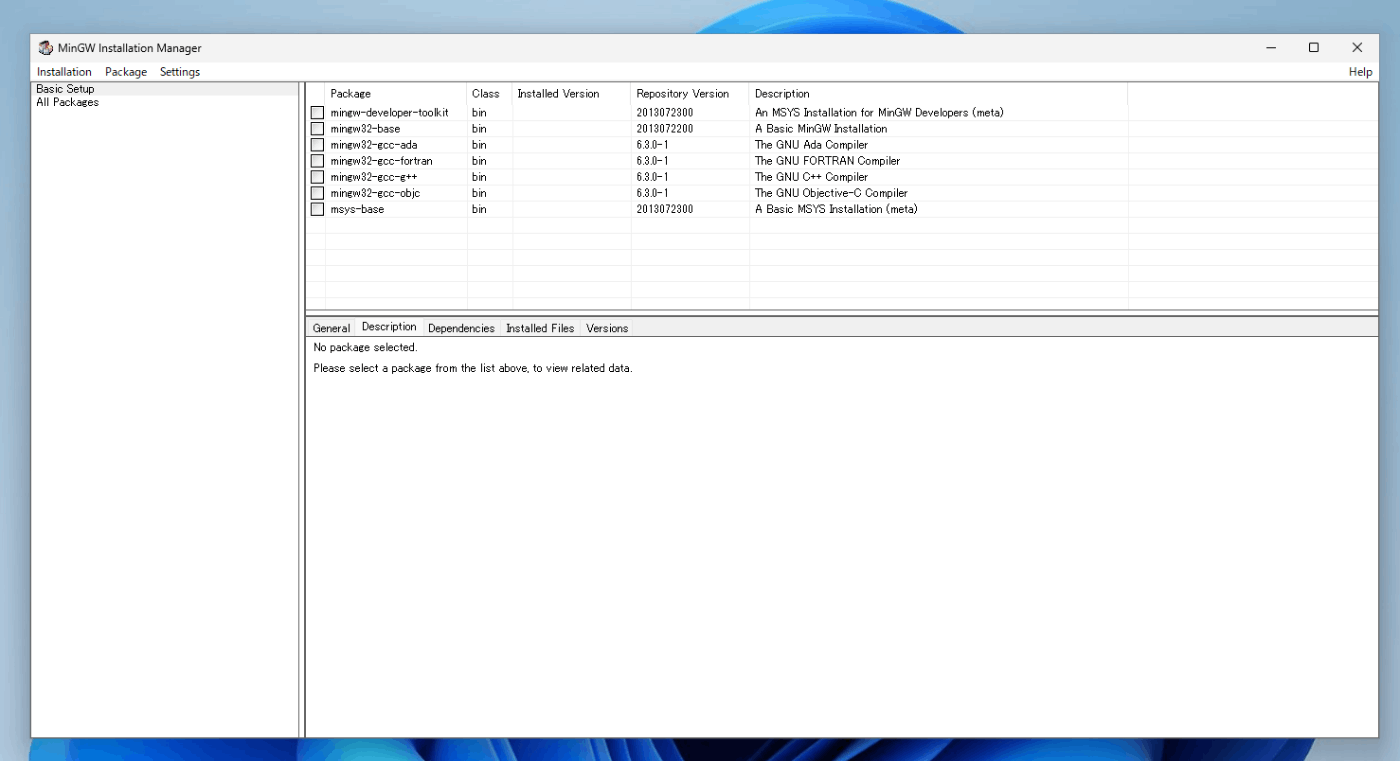Open the Settings menu
This screenshot has height=761, width=1400.
tap(180, 72)
